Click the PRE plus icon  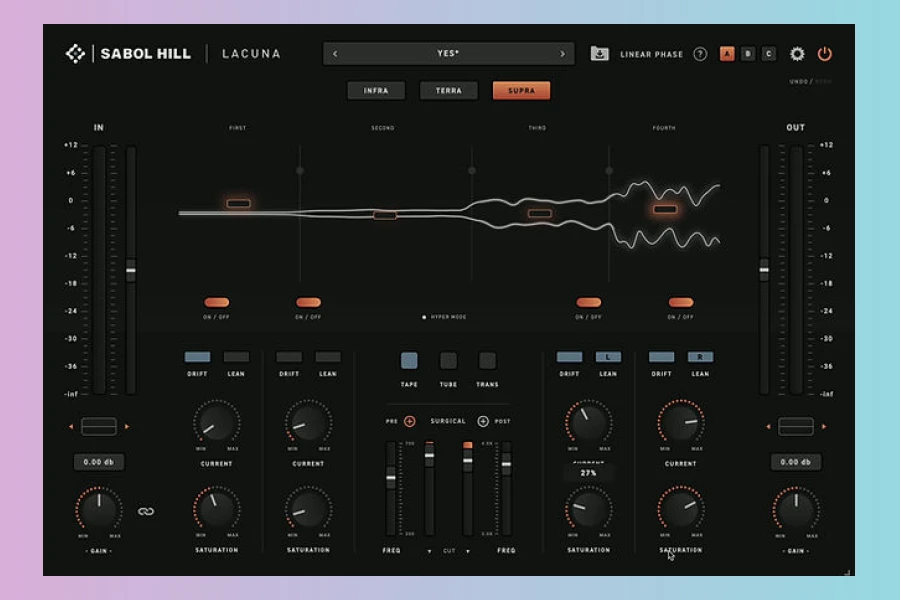[x=409, y=421]
